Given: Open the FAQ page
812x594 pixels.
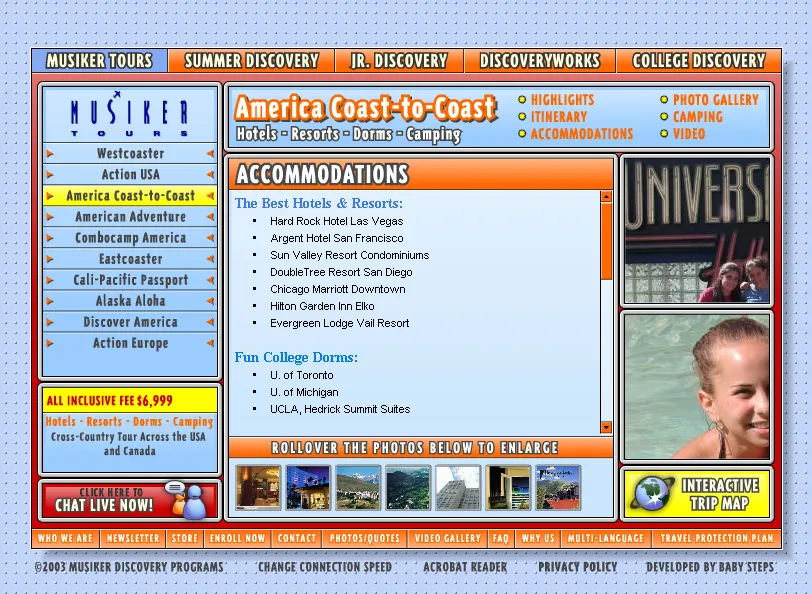Looking at the screenshot, I should coord(500,539).
